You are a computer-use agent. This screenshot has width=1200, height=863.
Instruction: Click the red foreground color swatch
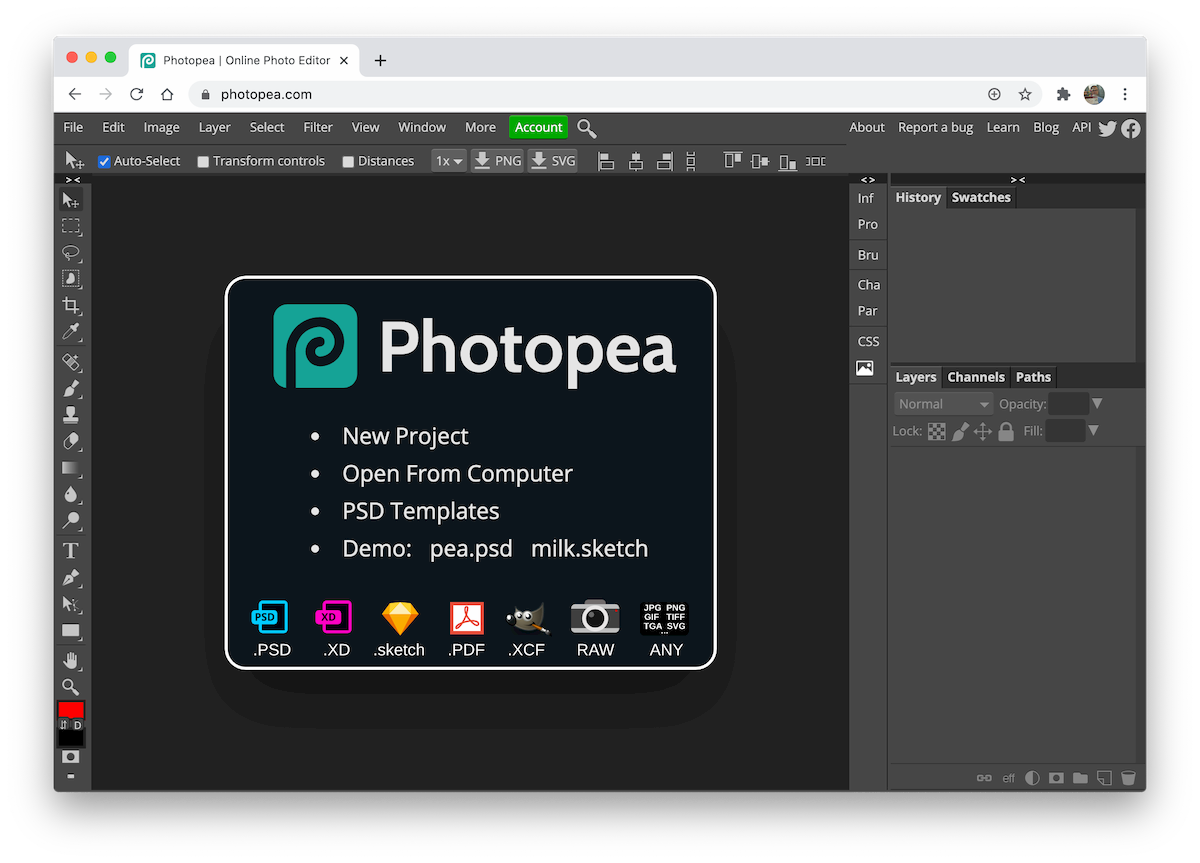click(71, 709)
